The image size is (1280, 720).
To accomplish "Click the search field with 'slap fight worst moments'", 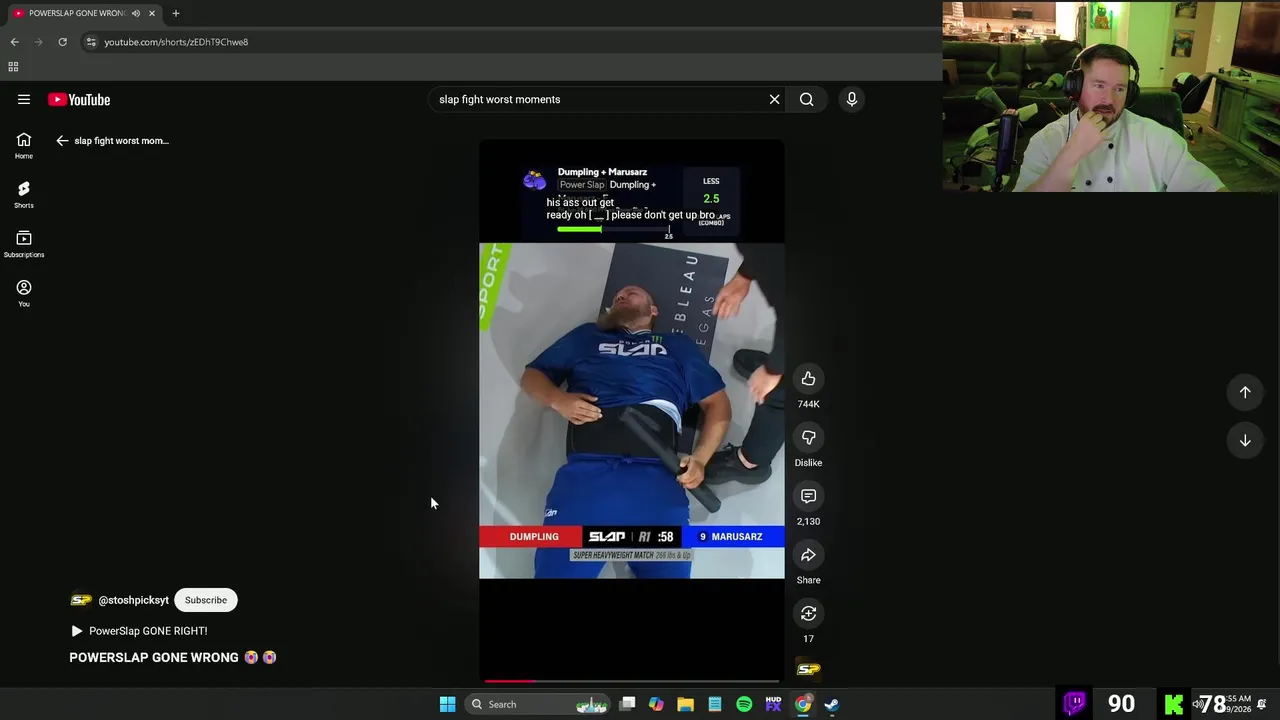I will tap(598, 99).
